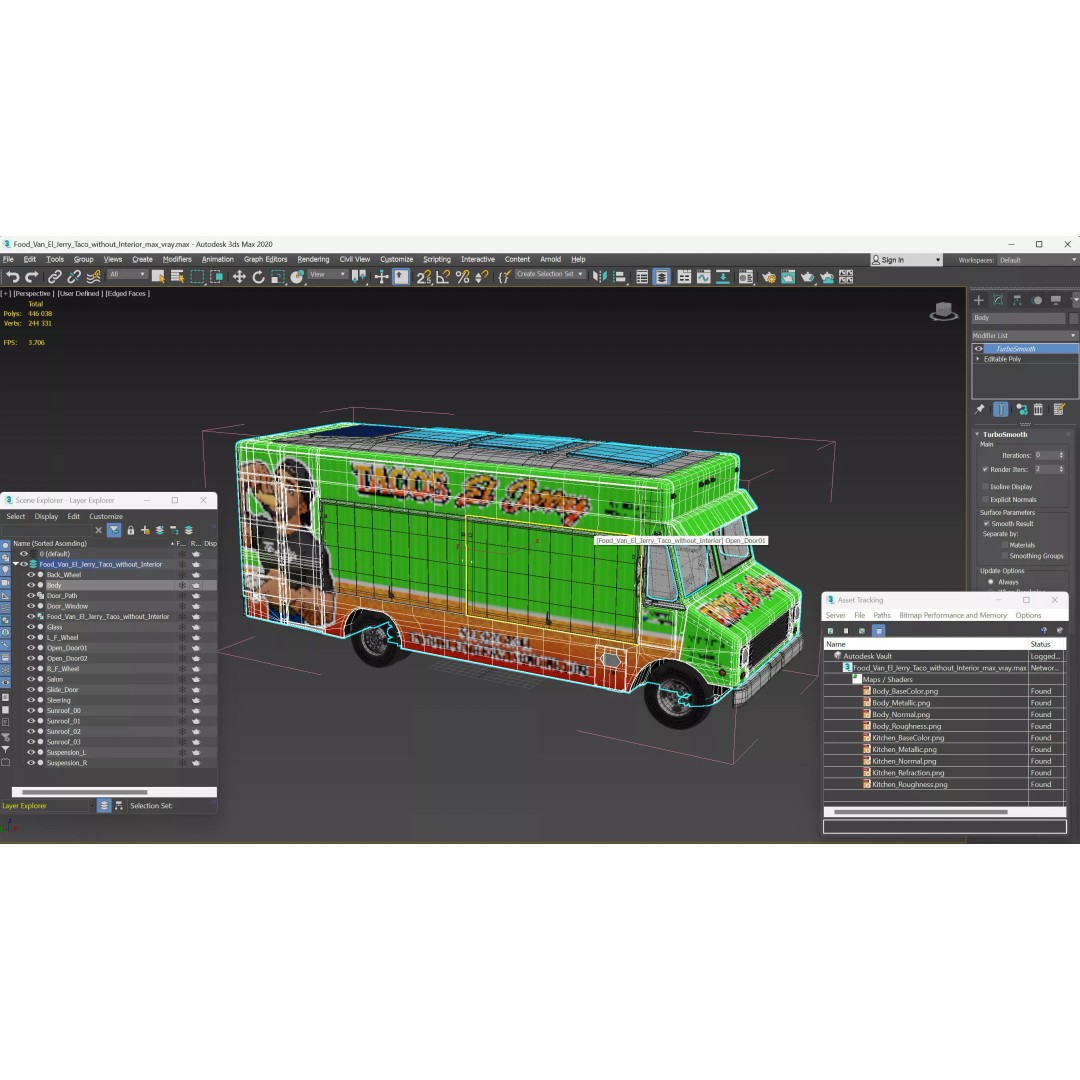Open the Modifier List dropdown
The width and height of the screenshot is (1080, 1080).
pos(1024,335)
